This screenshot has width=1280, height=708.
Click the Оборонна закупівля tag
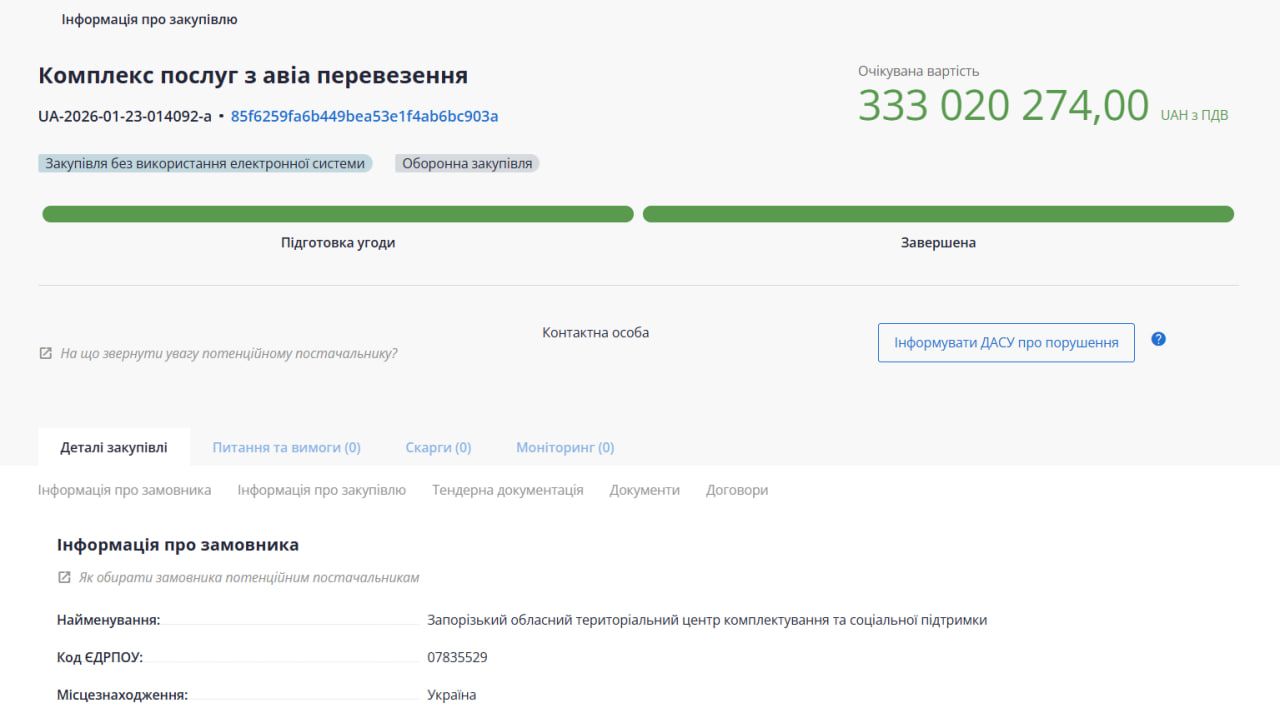[x=466, y=162]
